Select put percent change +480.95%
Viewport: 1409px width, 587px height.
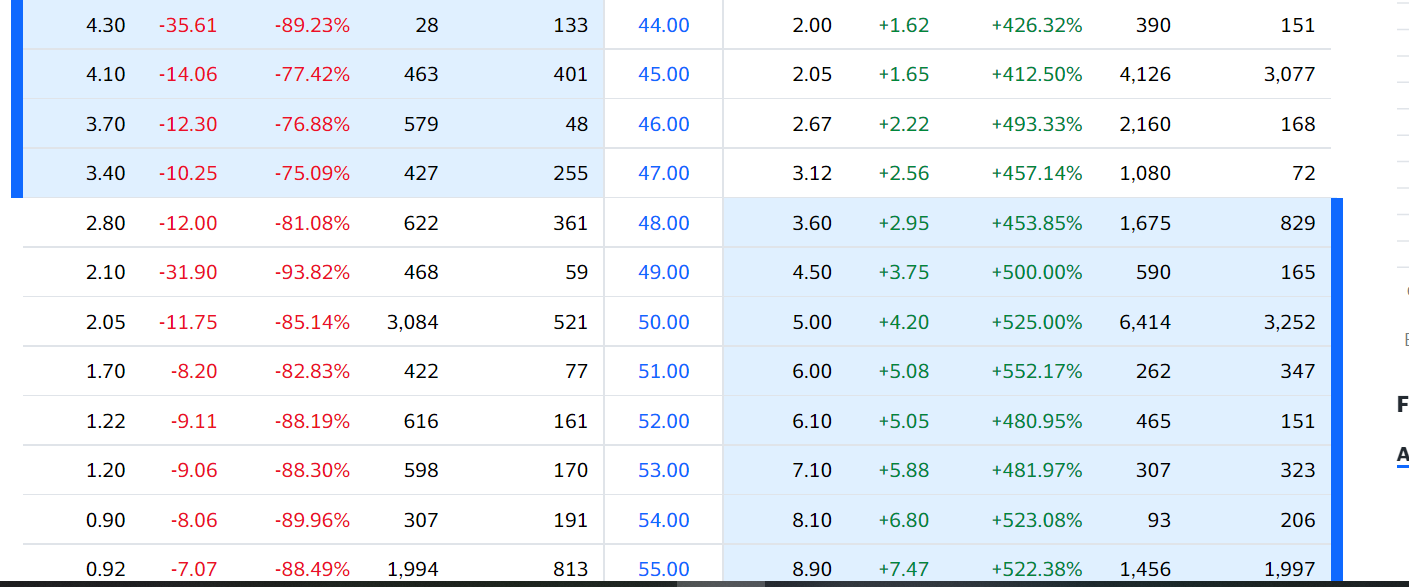[x=1037, y=421]
